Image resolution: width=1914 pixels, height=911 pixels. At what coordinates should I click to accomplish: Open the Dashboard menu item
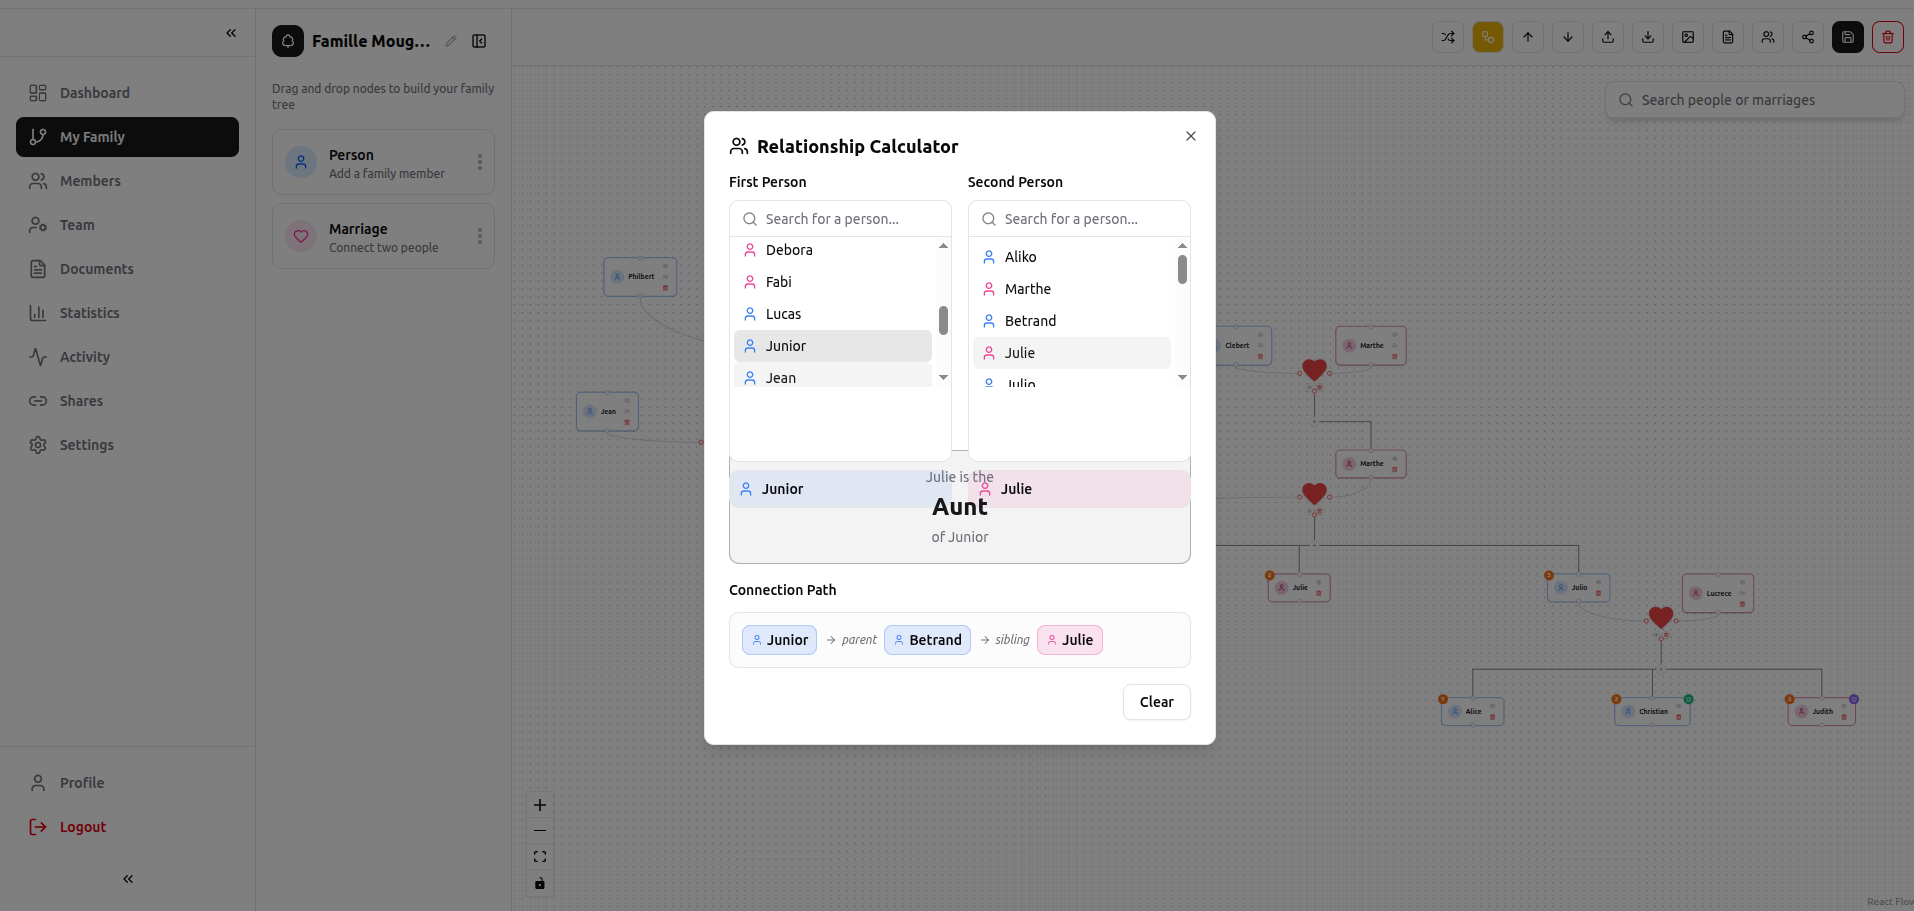pos(127,93)
